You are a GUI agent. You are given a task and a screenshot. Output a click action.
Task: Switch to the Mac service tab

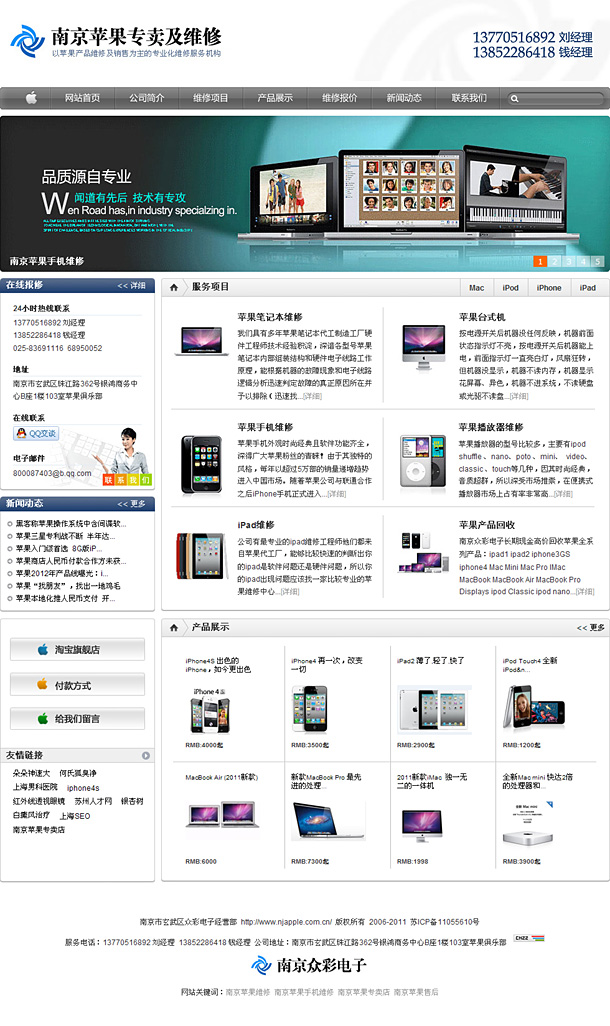[476, 288]
